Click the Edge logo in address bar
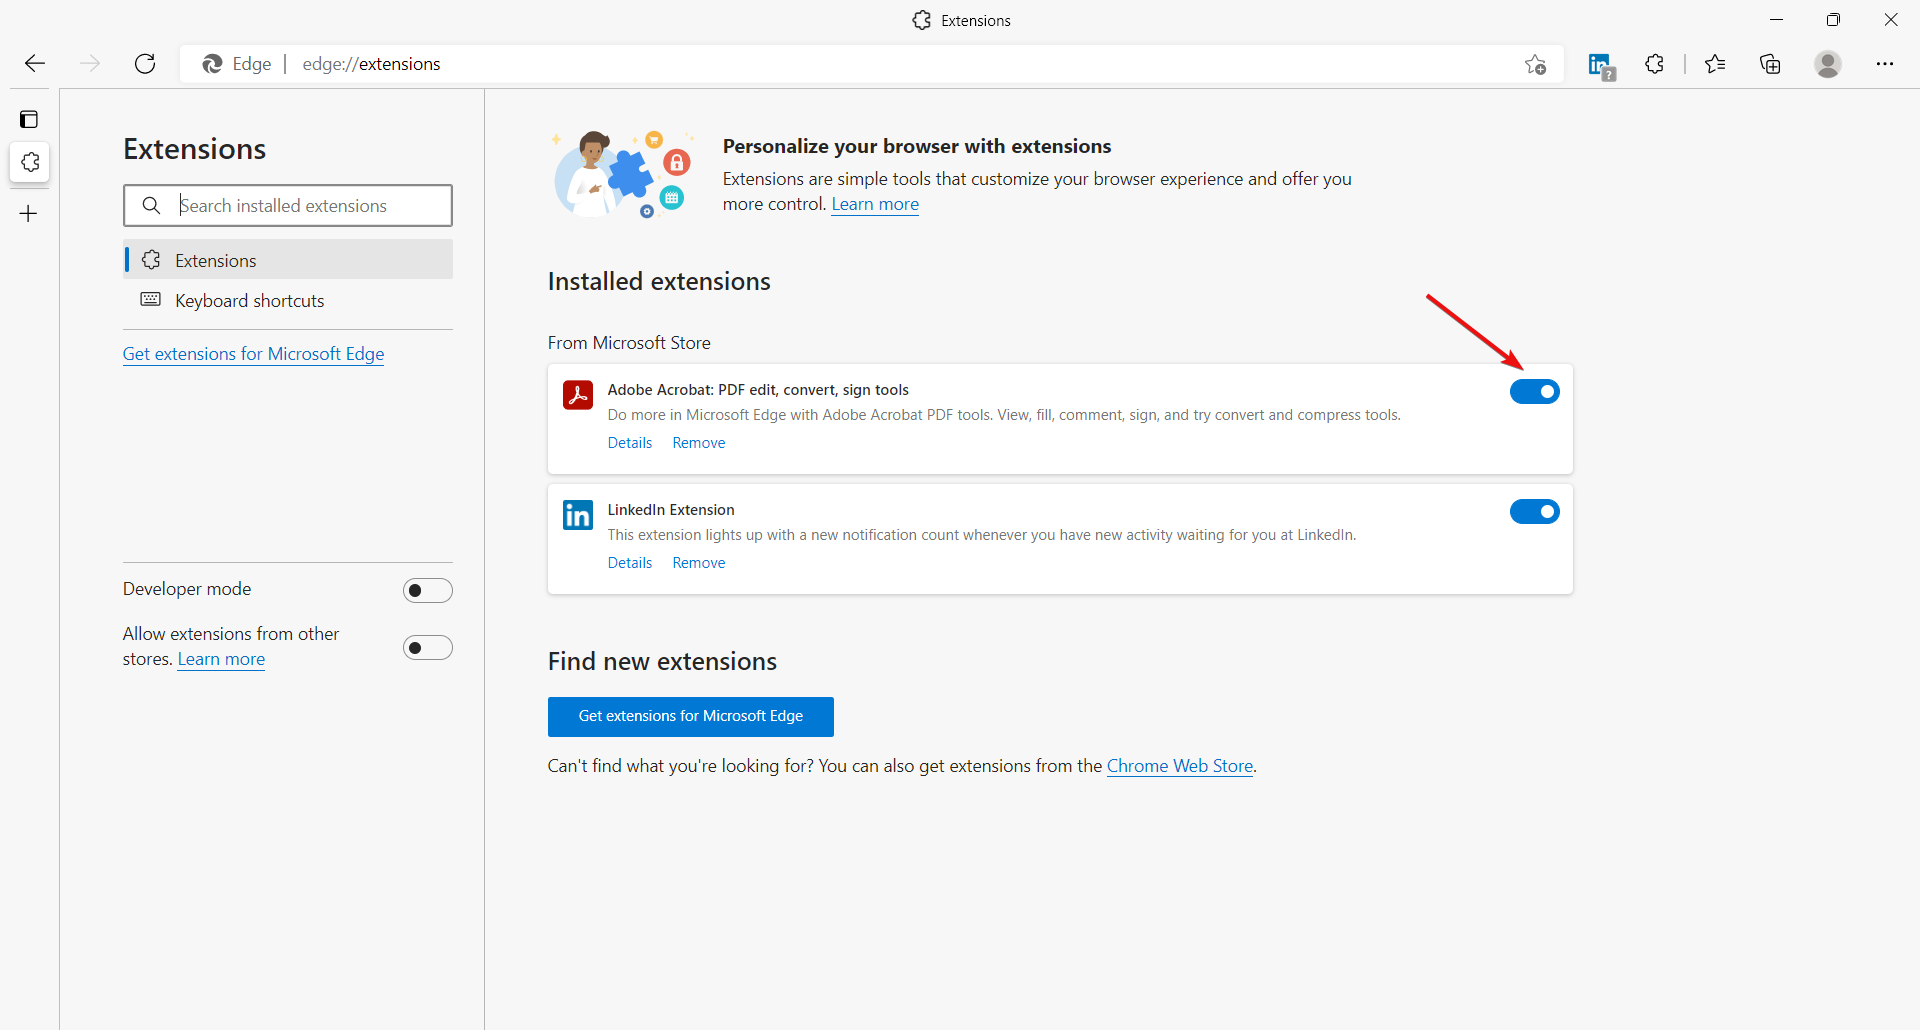The image size is (1920, 1030). point(212,64)
